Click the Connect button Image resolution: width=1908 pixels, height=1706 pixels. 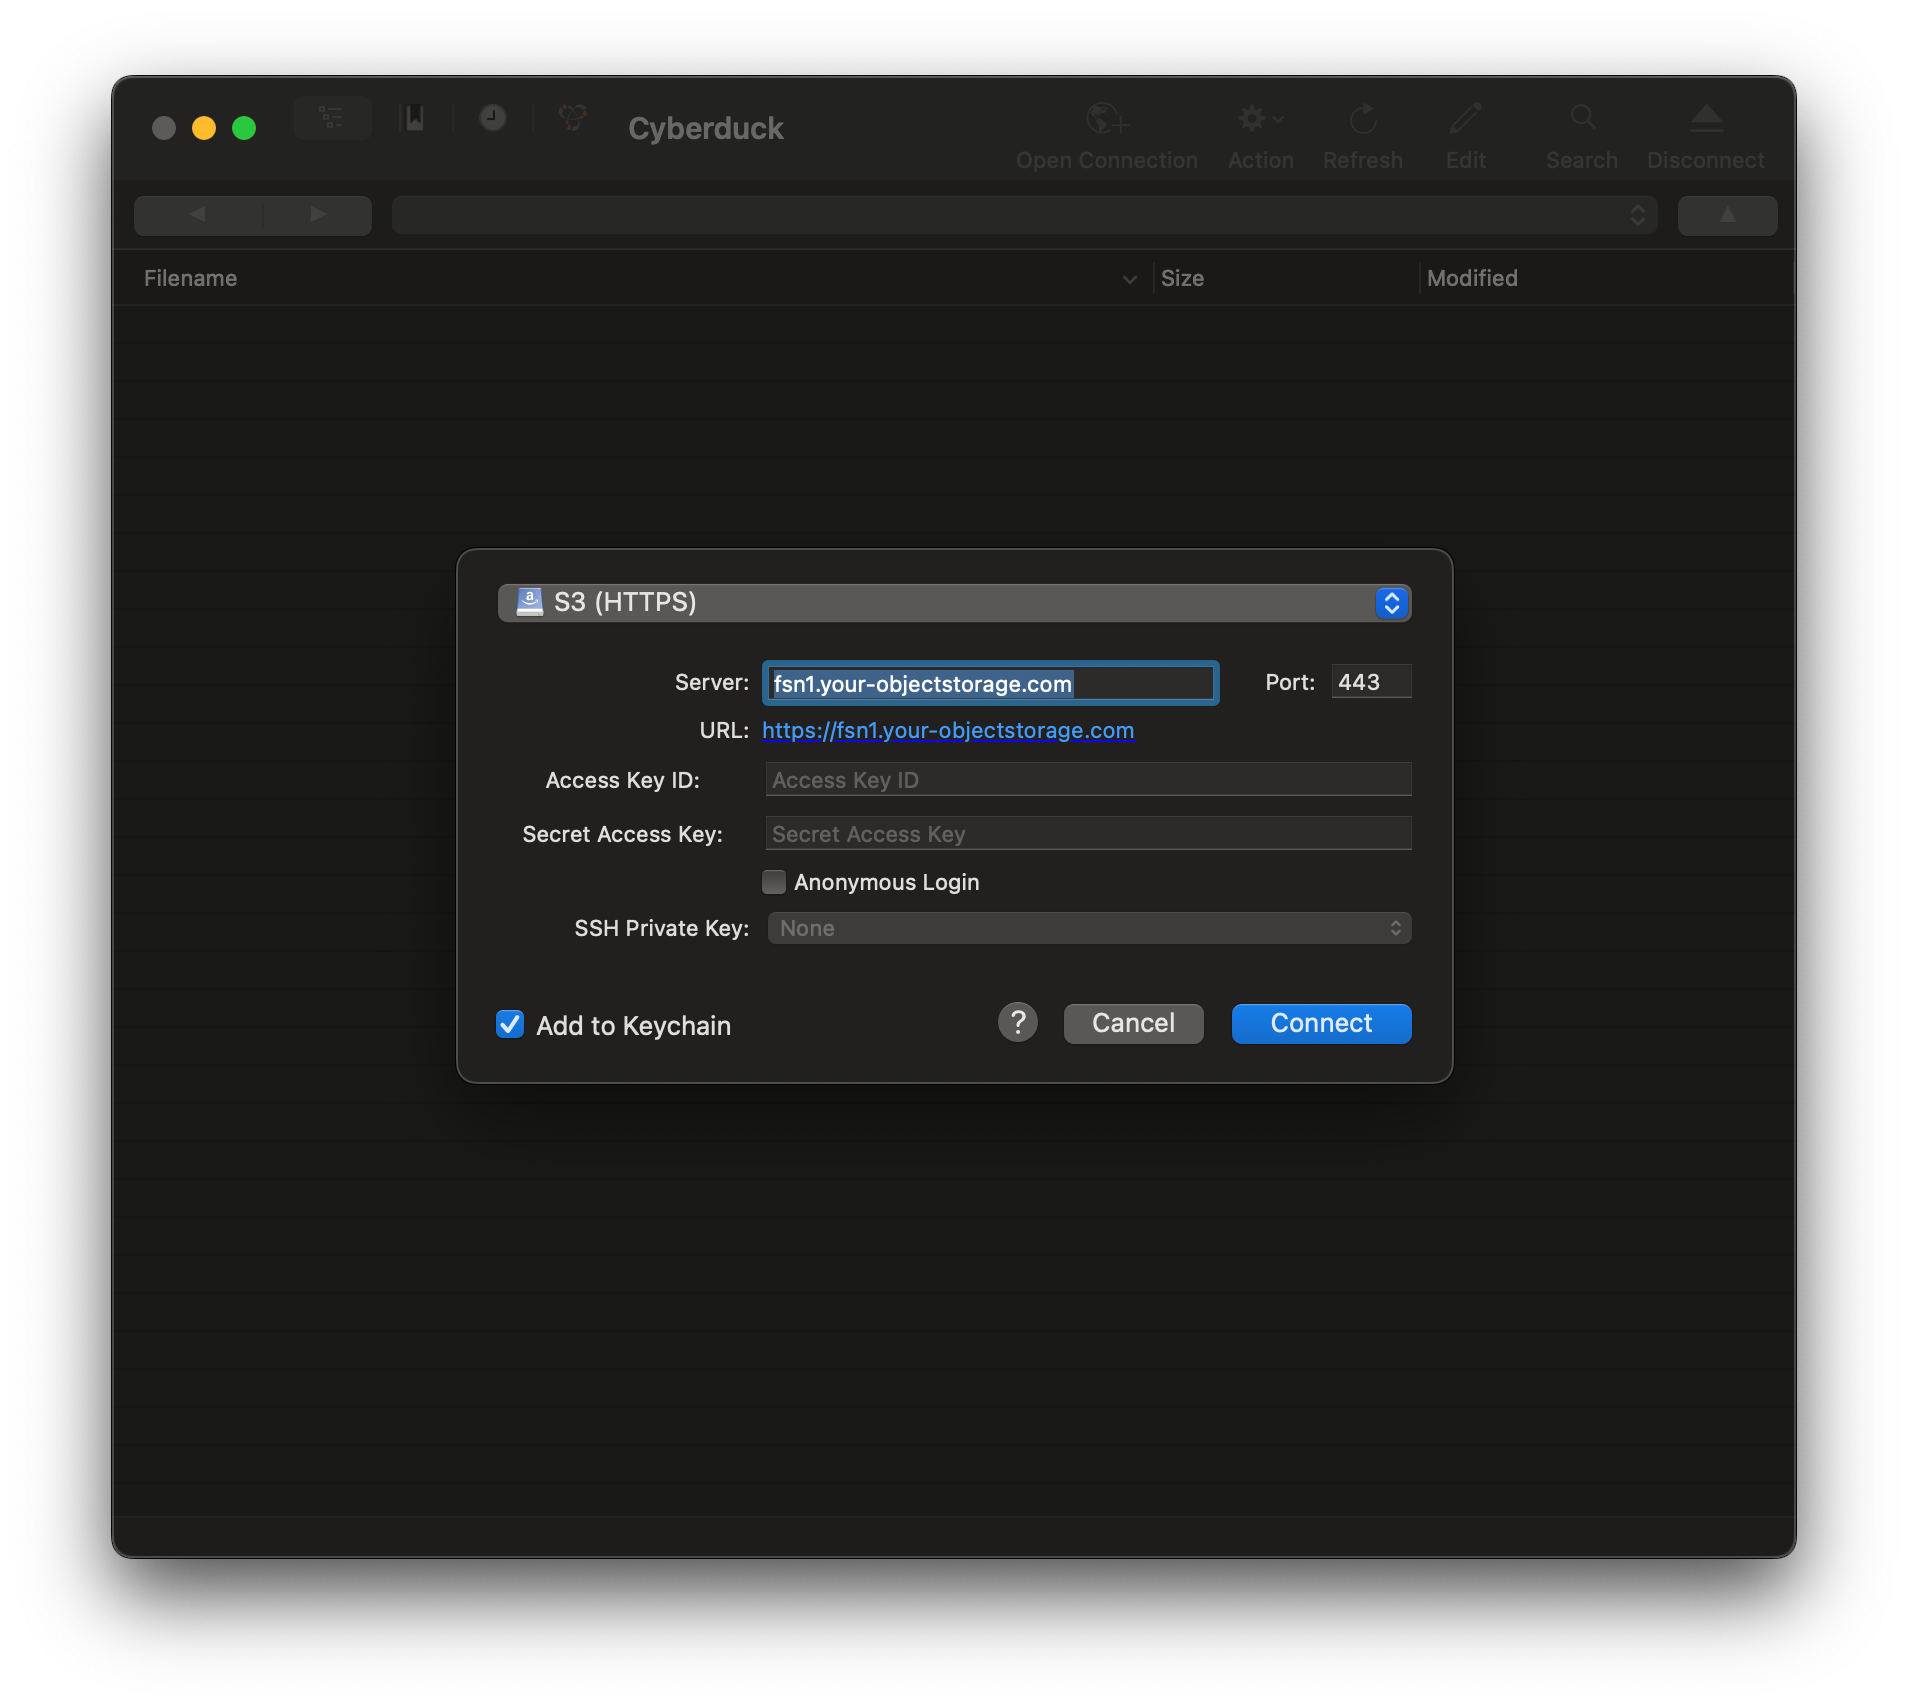click(x=1321, y=1023)
